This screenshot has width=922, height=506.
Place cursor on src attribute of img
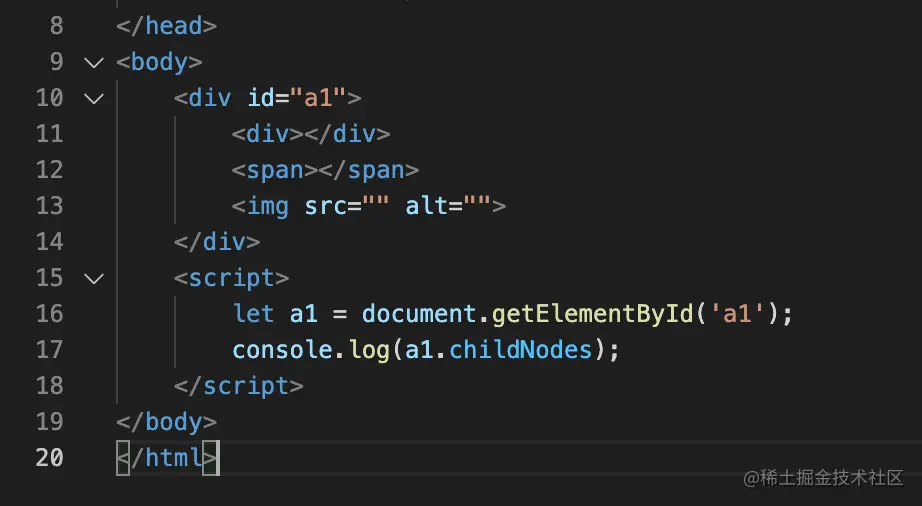[346, 206]
